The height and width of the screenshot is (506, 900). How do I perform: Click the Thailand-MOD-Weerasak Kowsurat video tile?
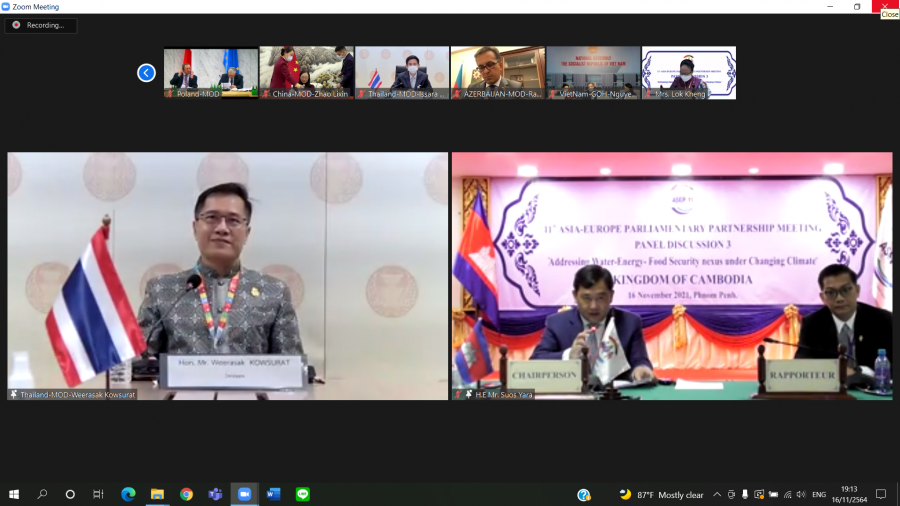click(228, 276)
